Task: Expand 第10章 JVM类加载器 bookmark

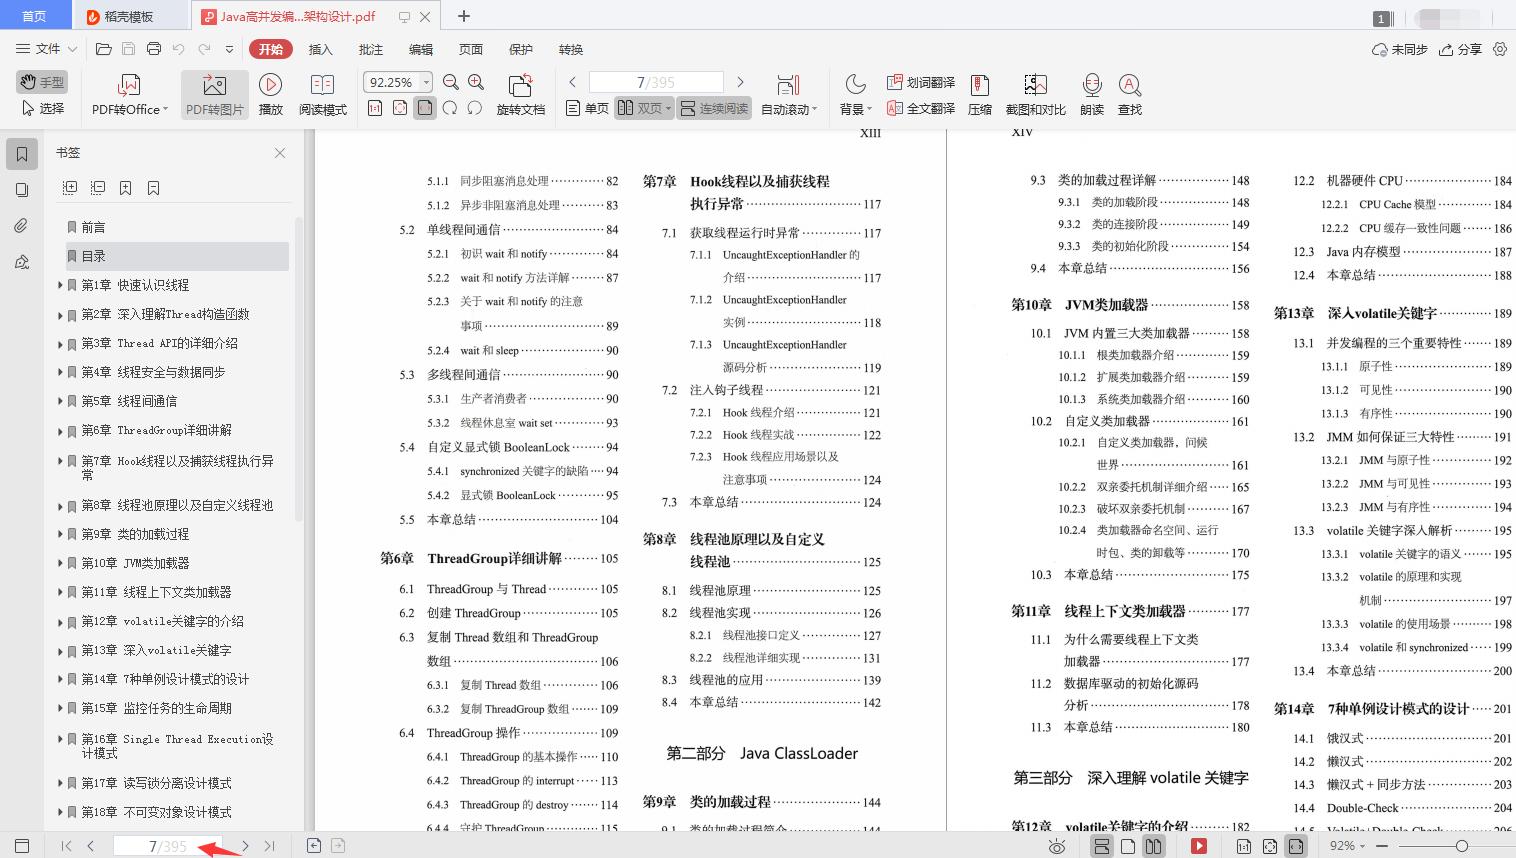Action: pyautogui.click(x=60, y=563)
